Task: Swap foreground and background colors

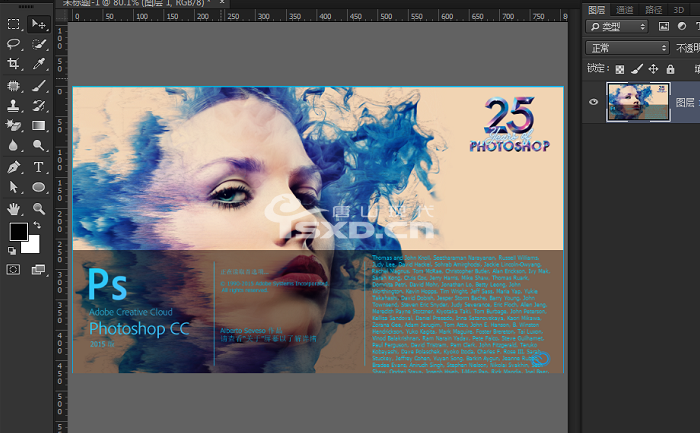Action: 37,225
